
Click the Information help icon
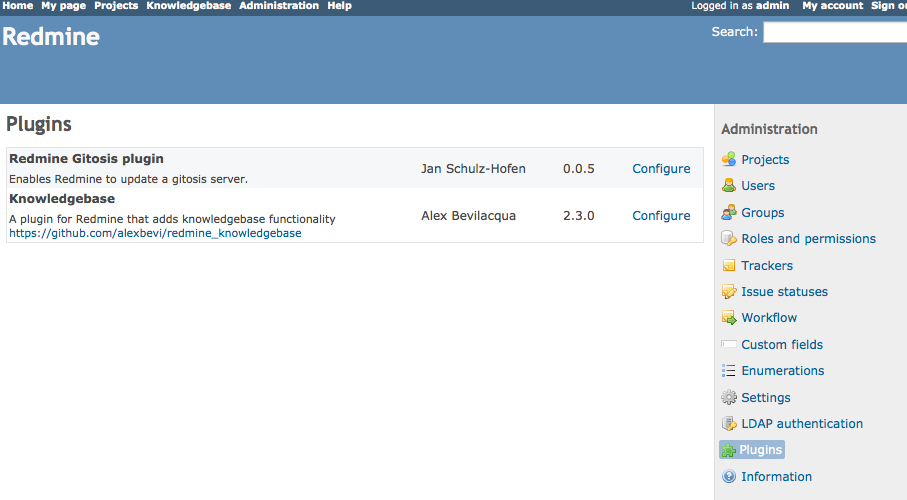pyautogui.click(x=729, y=476)
